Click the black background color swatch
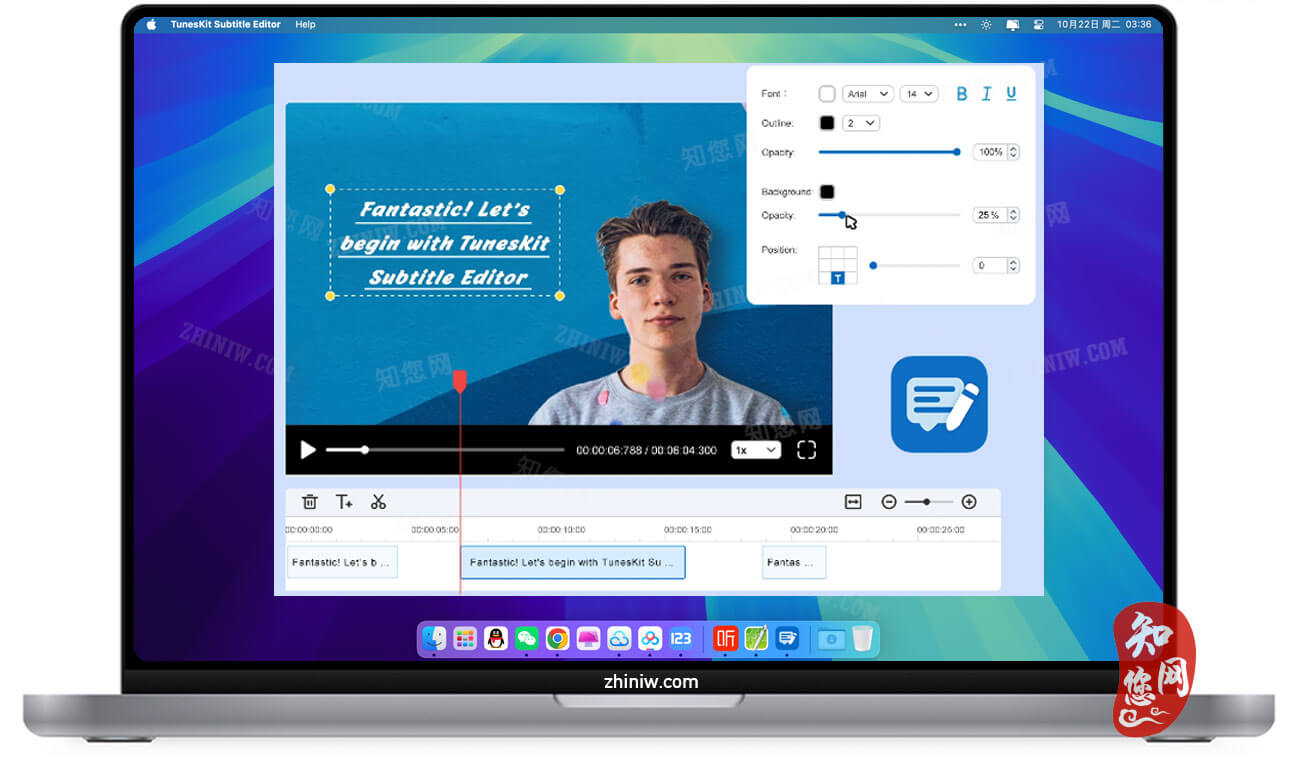The height and width of the screenshot is (779, 1298). point(827,192)
